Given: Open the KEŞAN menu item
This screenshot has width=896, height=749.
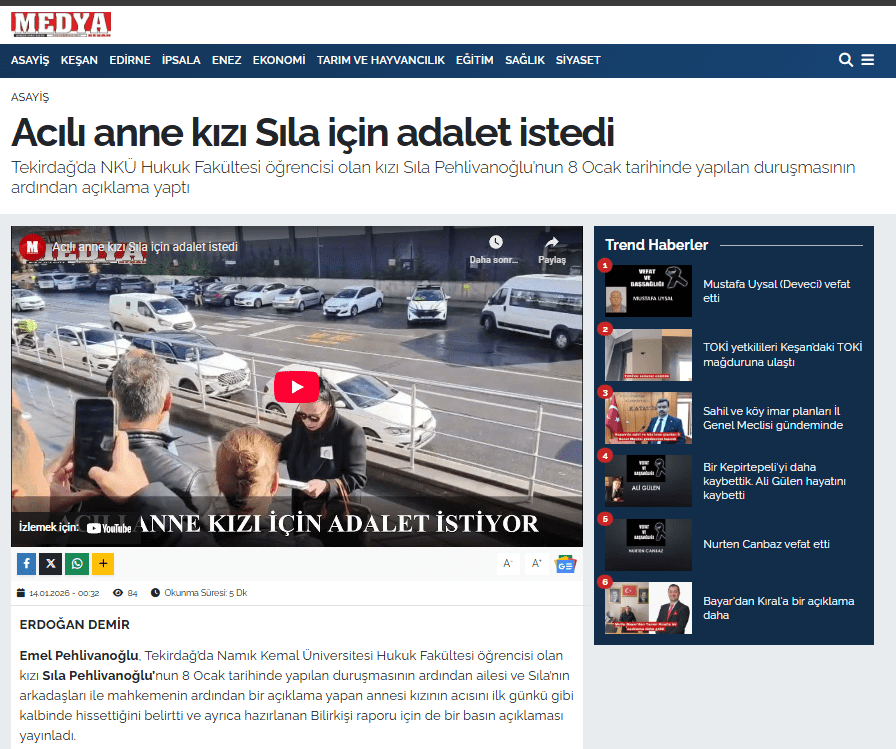Looking at the screenshot, I should click(x=79, y=60).
